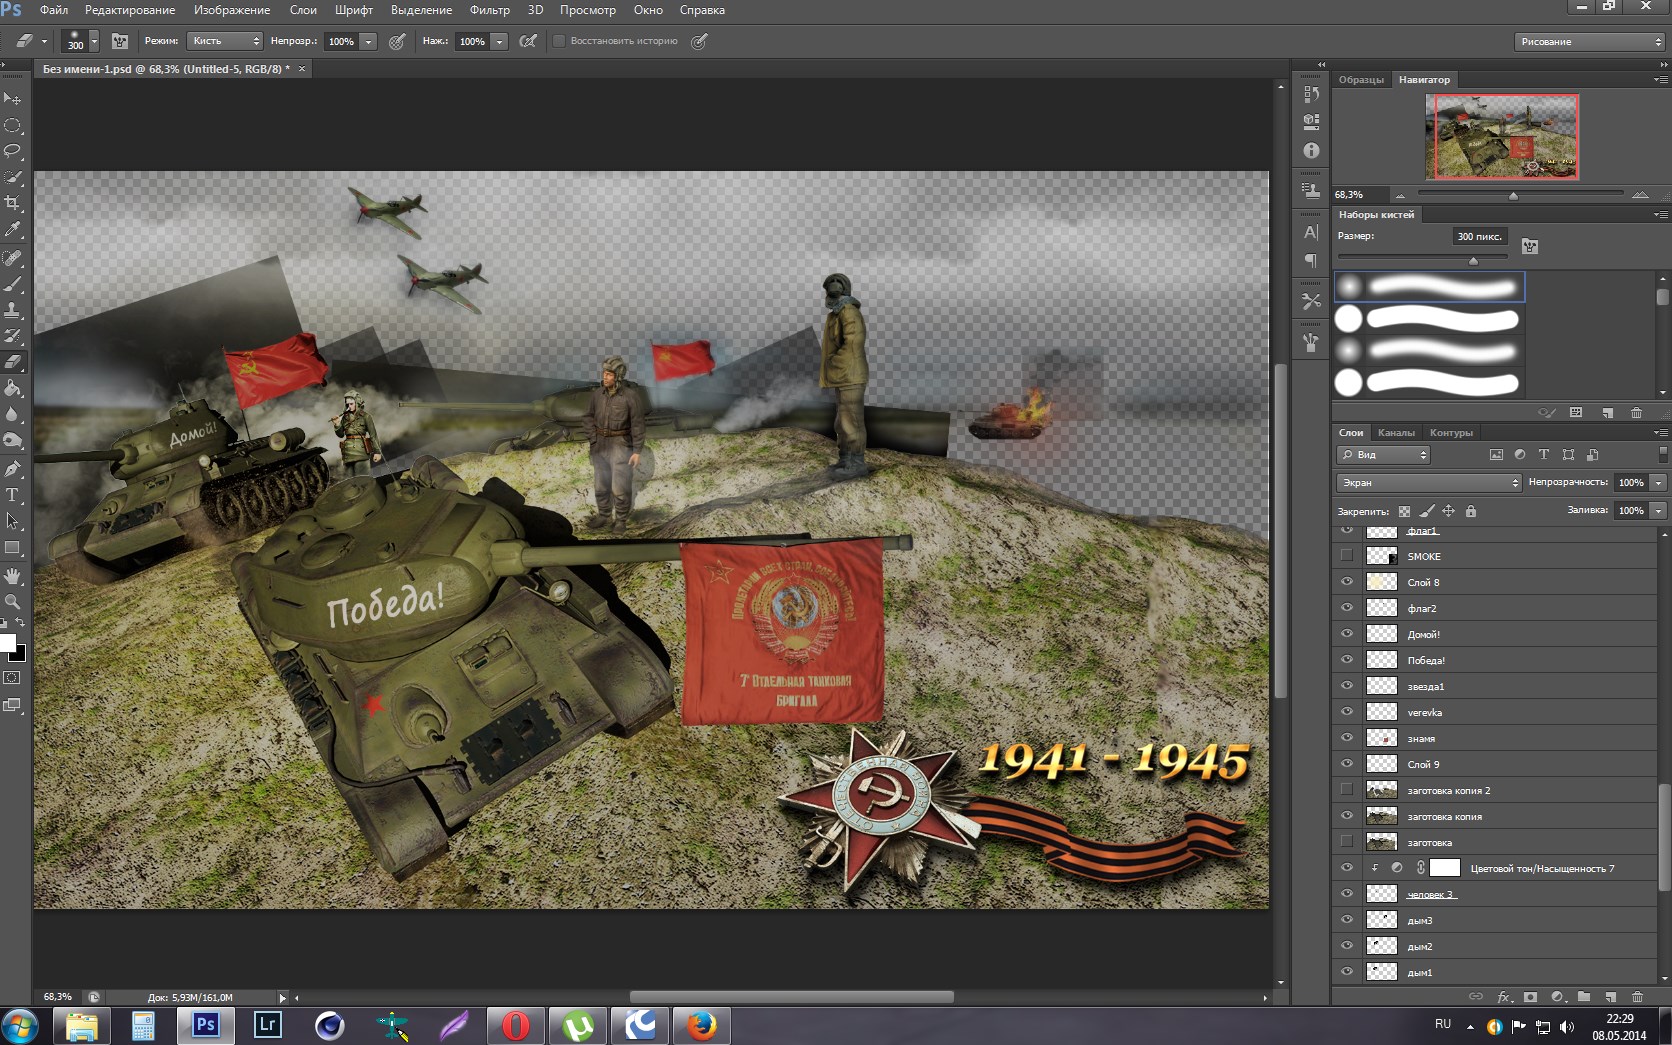Open the Character panel icon
This screenshot has height=1045, width=1672.
1311,232
